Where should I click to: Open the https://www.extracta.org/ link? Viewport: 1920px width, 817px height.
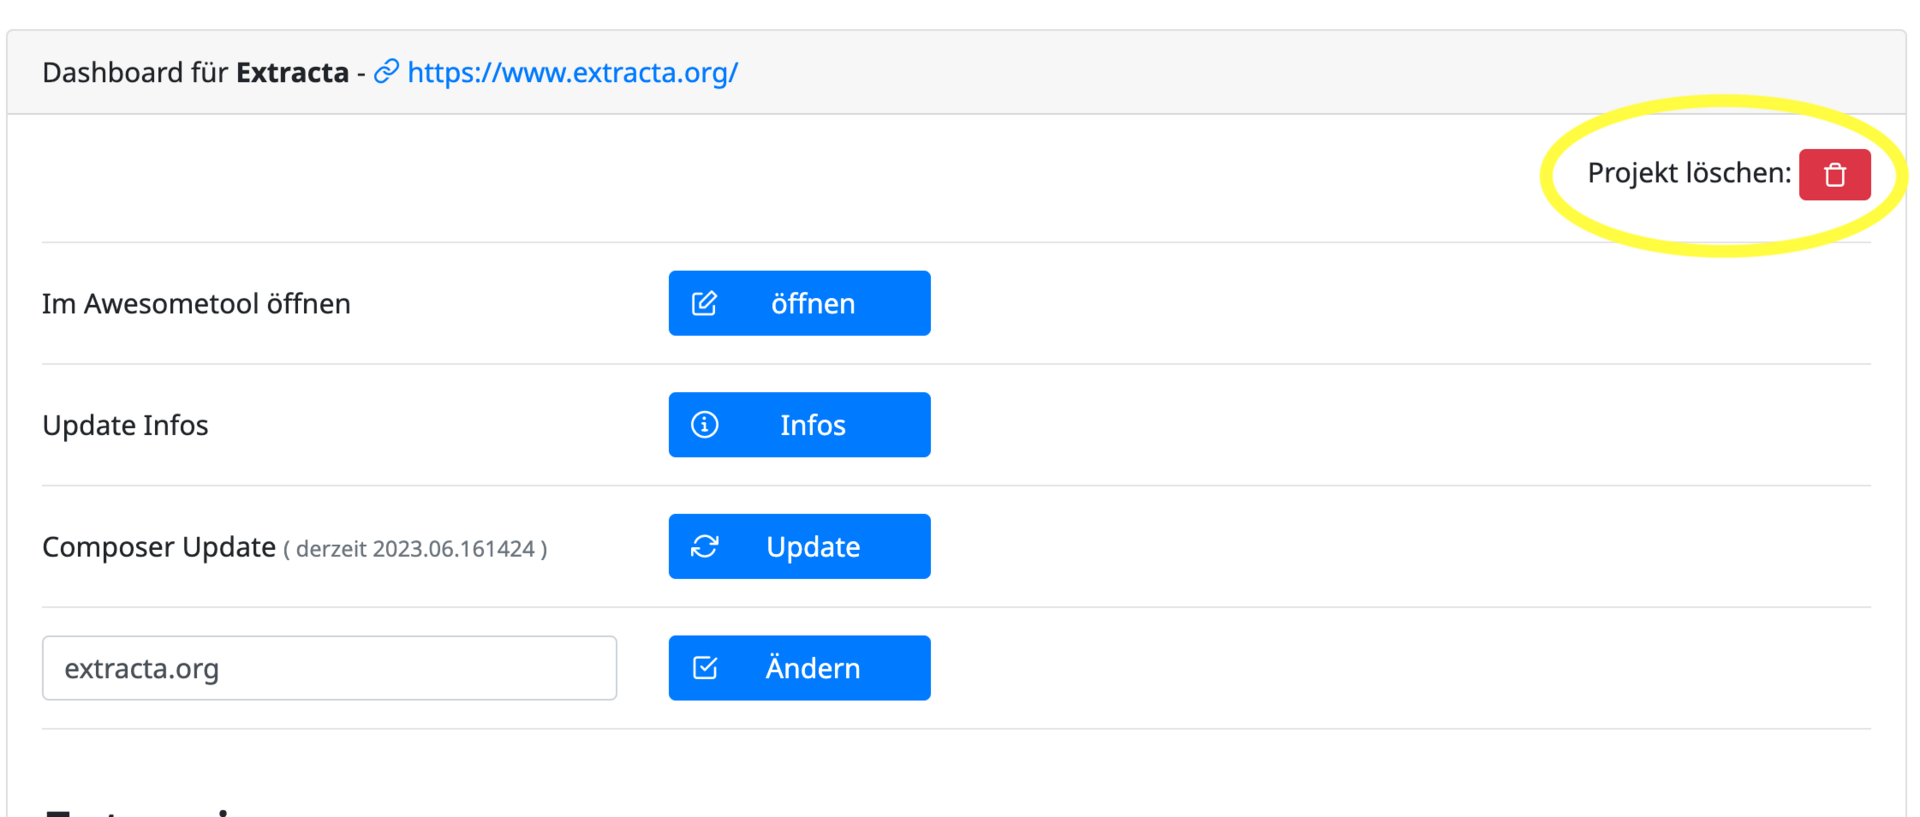coord(572,72)
